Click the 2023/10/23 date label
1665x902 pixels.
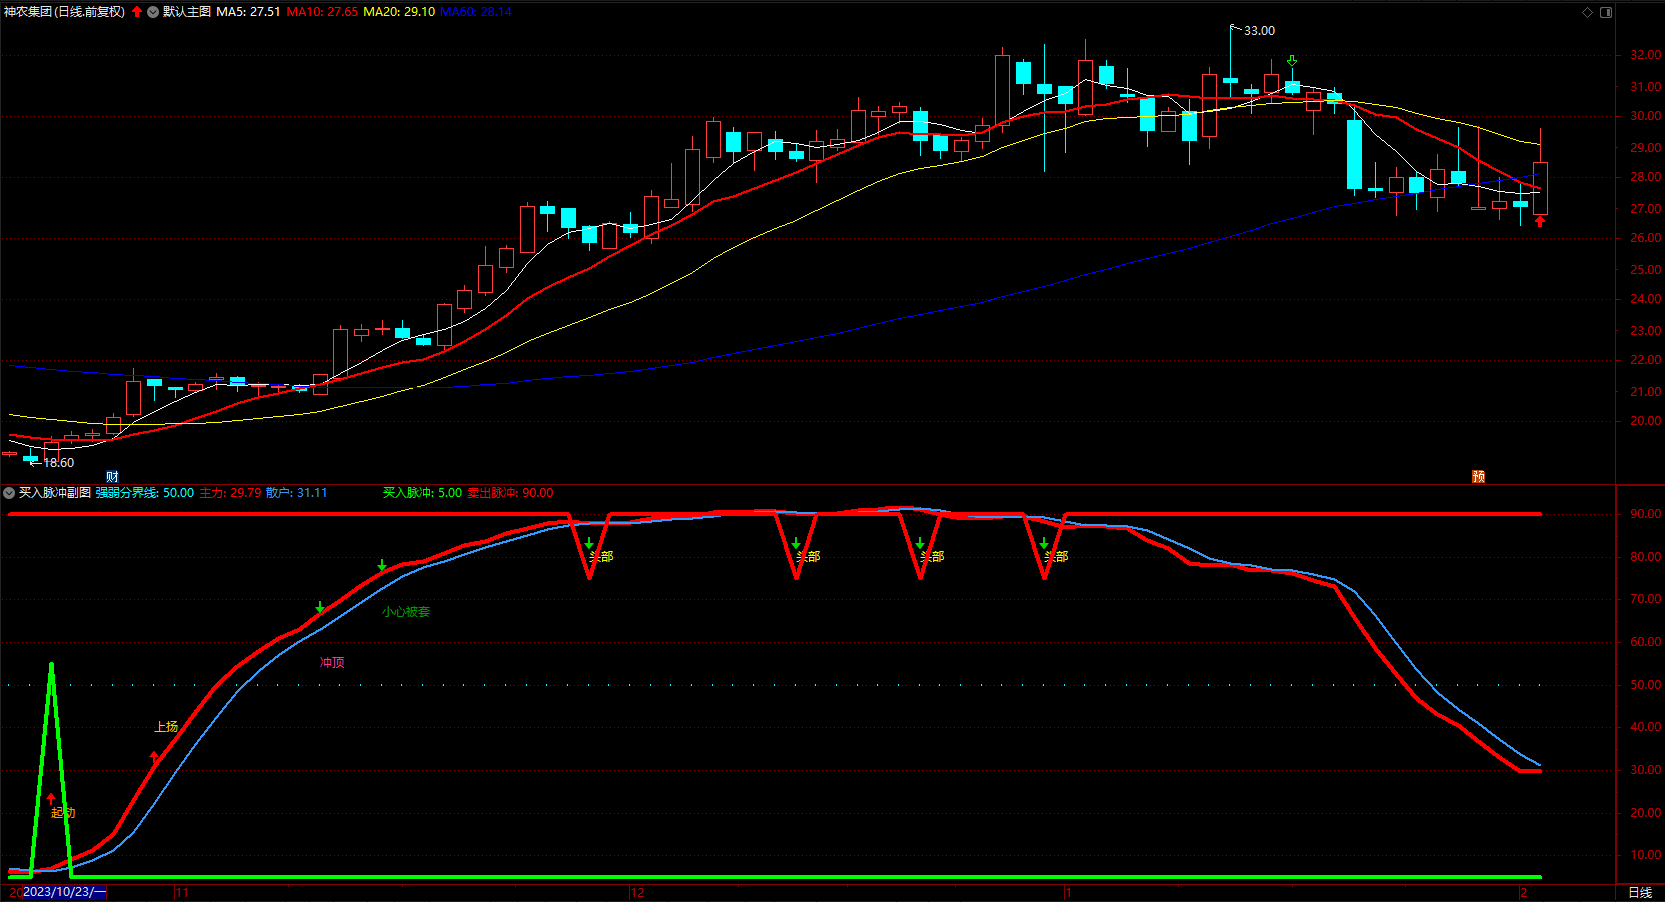tap(64, 892)
